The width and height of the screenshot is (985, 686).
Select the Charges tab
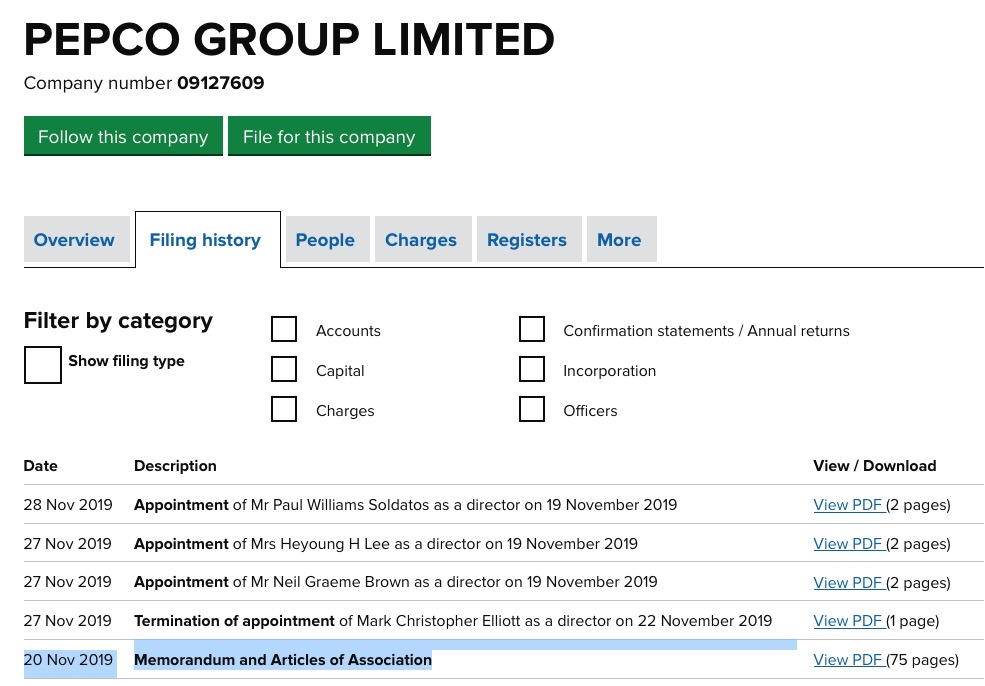point(420,240)
